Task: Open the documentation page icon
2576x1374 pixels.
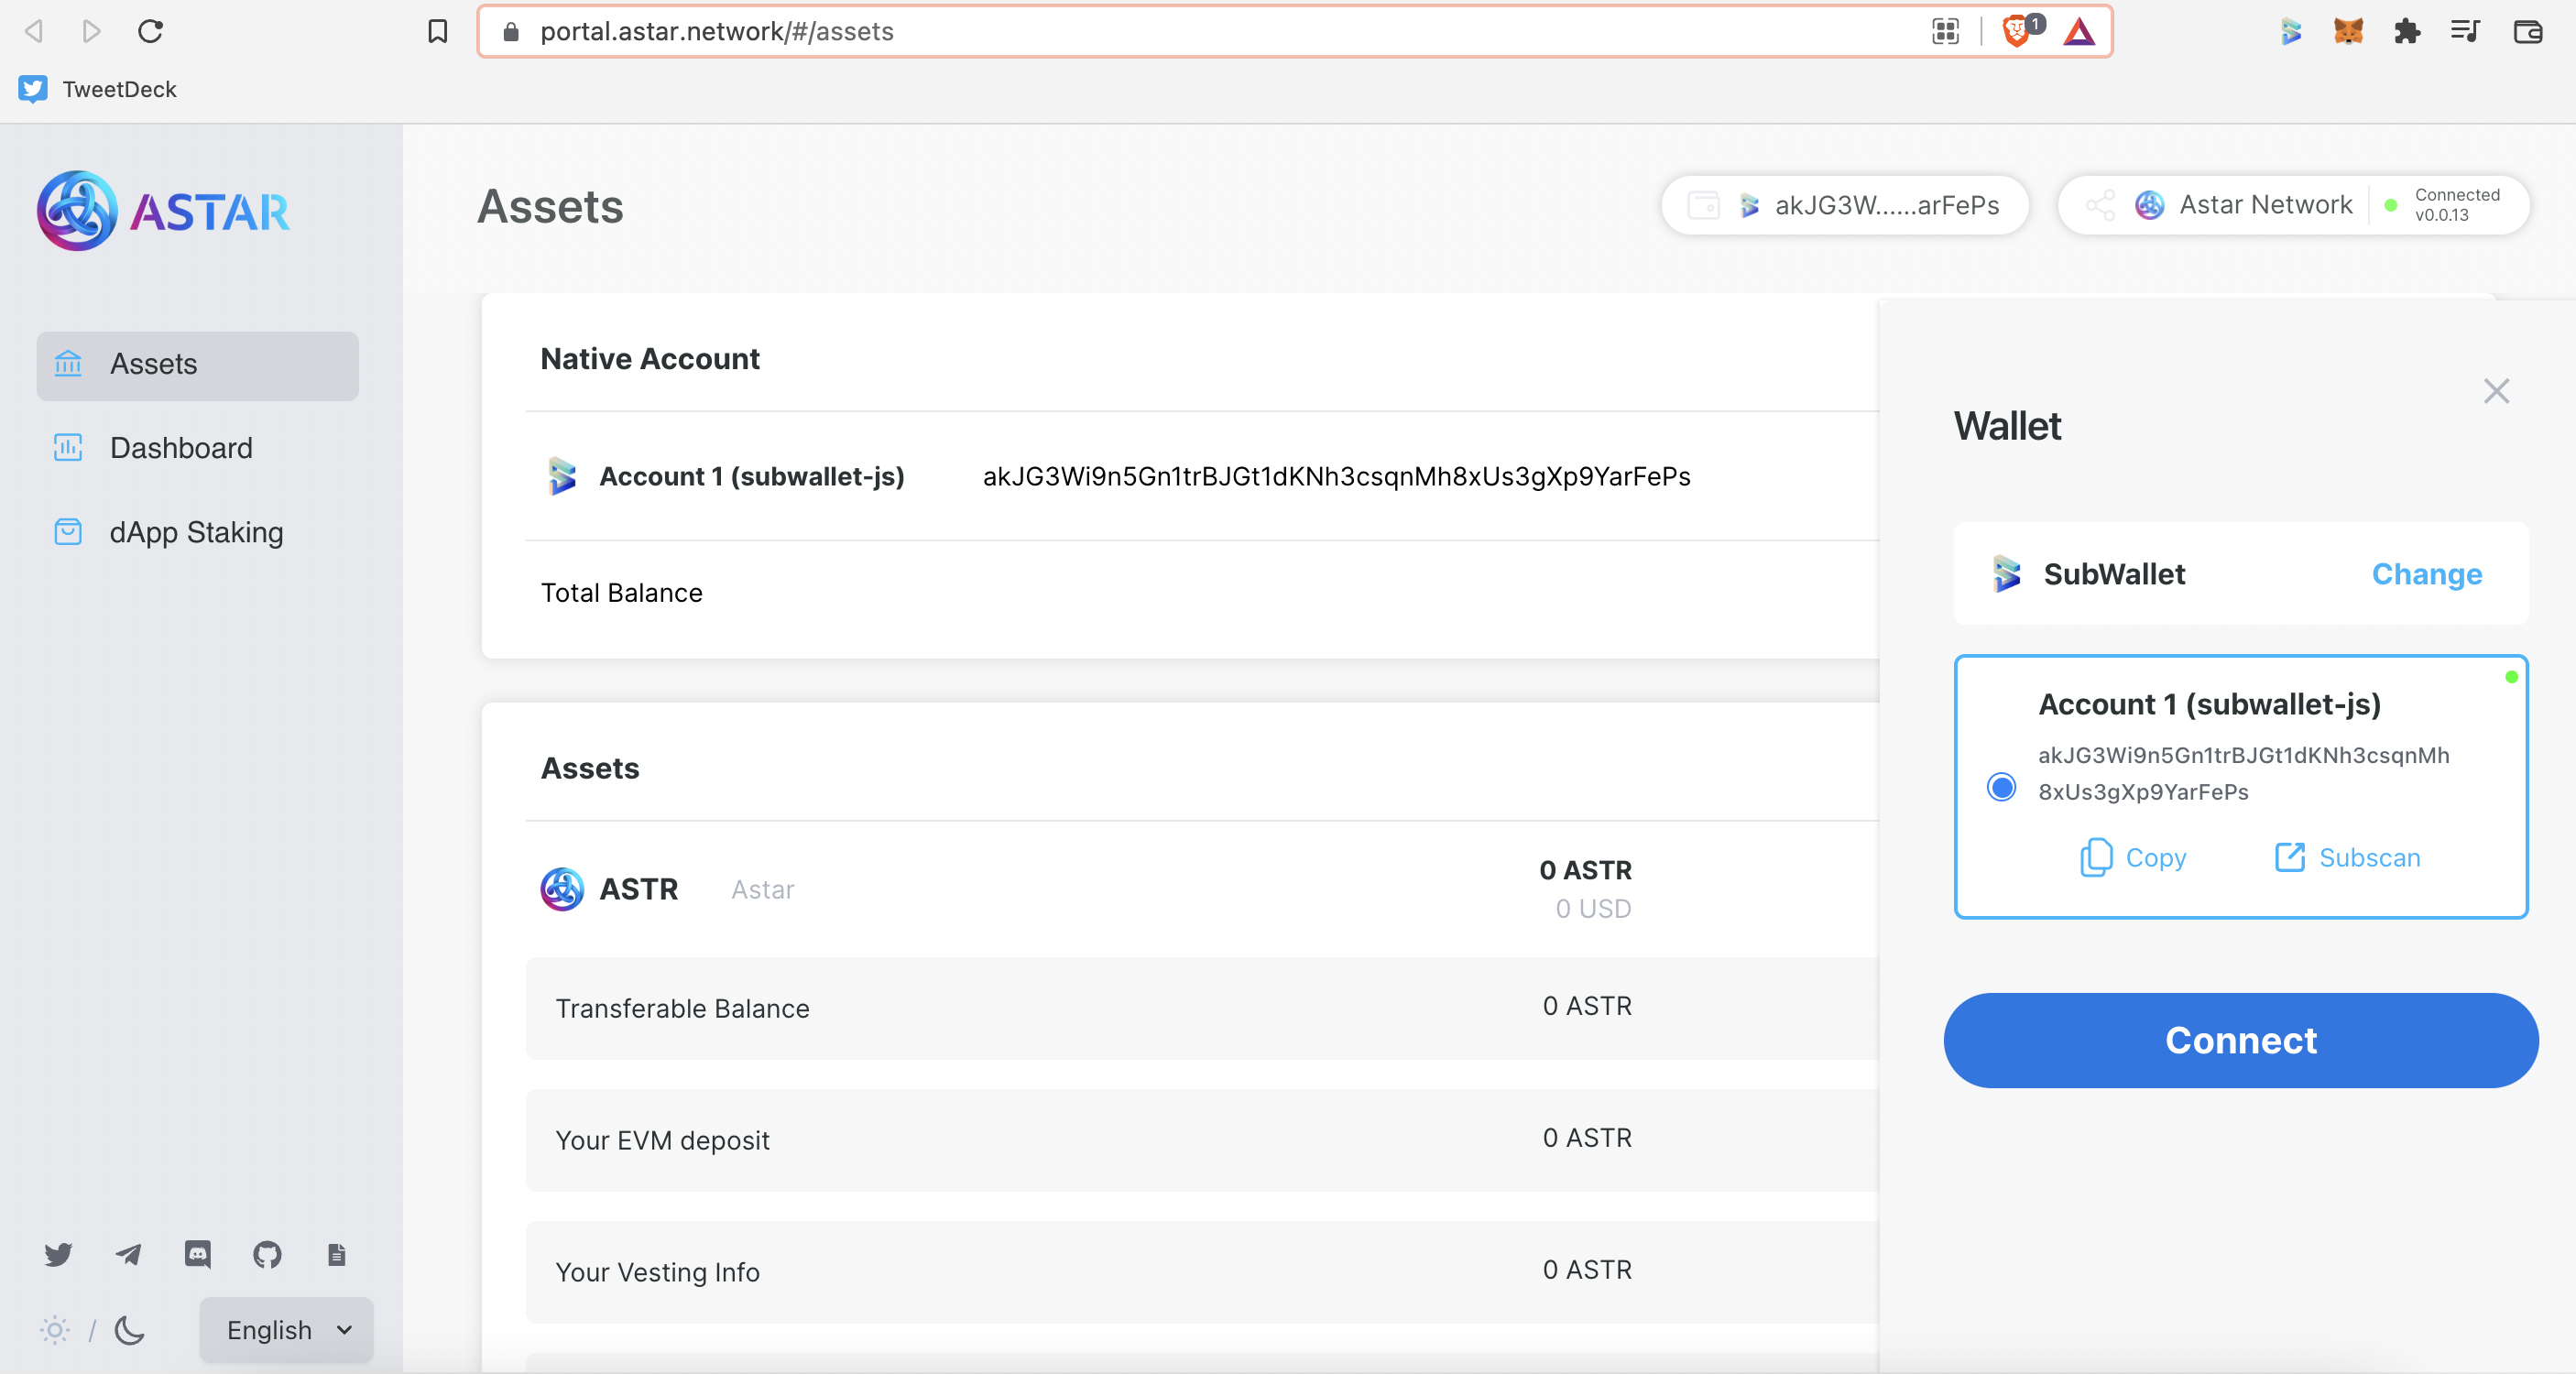Action: (x=337, y=1254)
